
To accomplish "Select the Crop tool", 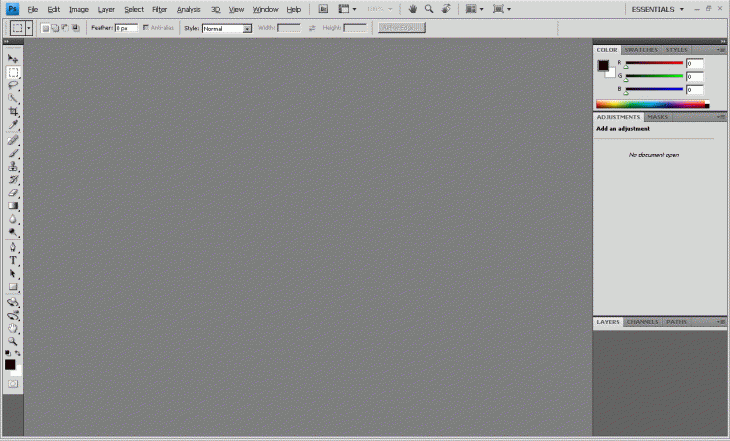I will coord(13,112).
